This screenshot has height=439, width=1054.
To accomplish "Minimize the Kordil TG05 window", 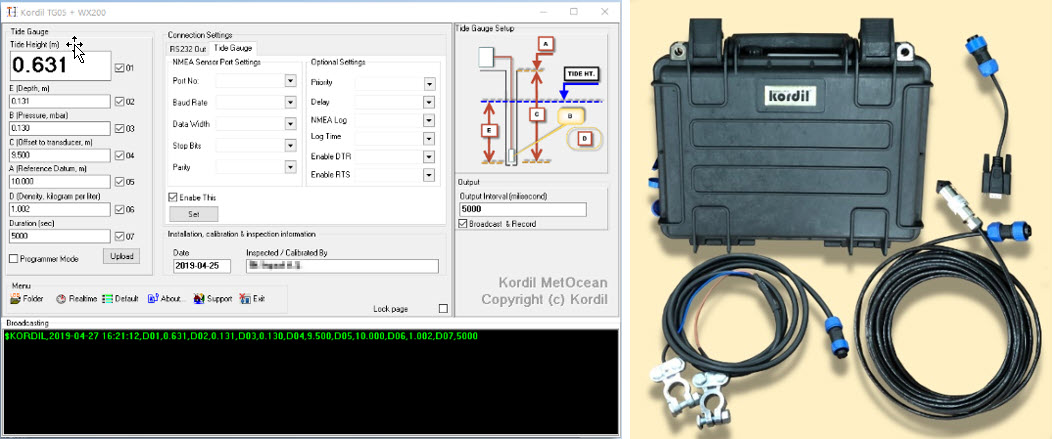I will (x=542, y=12).
